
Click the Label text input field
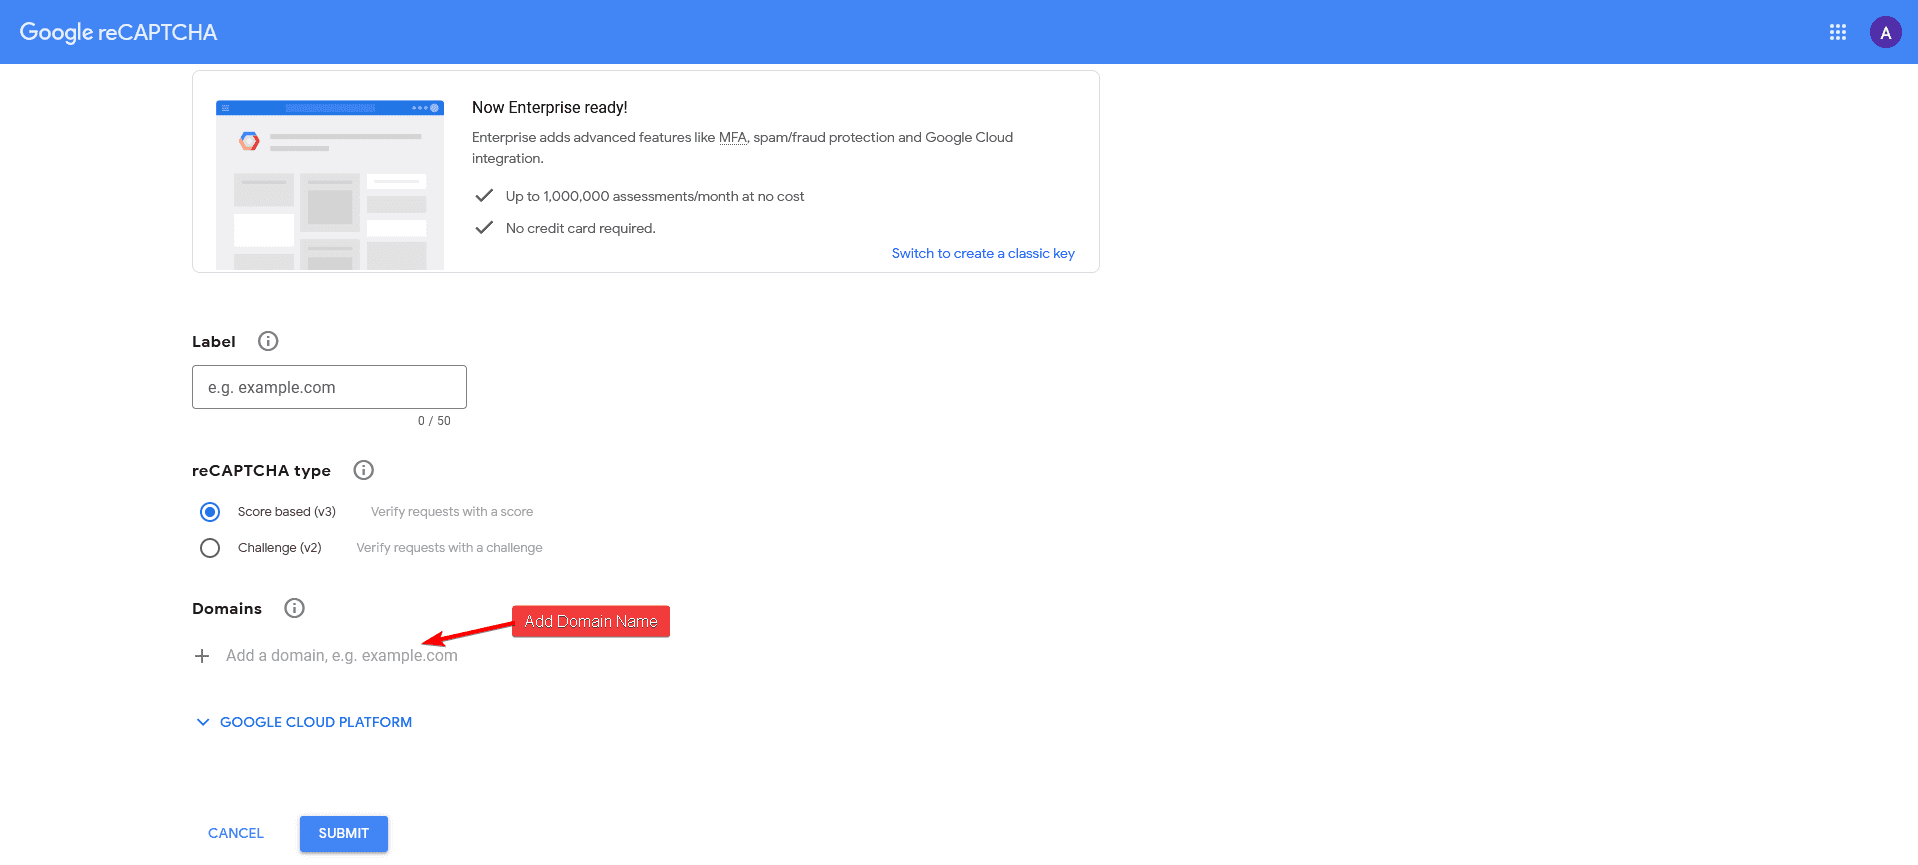328,387
